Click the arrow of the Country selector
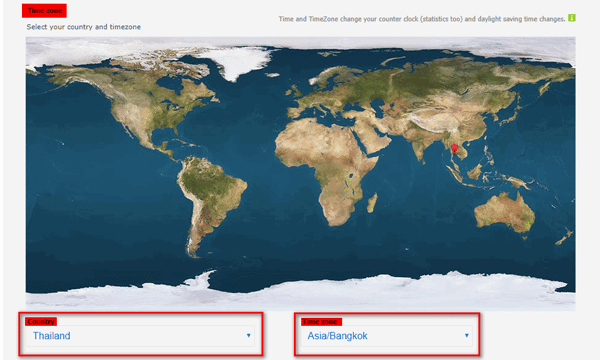This screenshot has height=360, width=600. (248, 336)
